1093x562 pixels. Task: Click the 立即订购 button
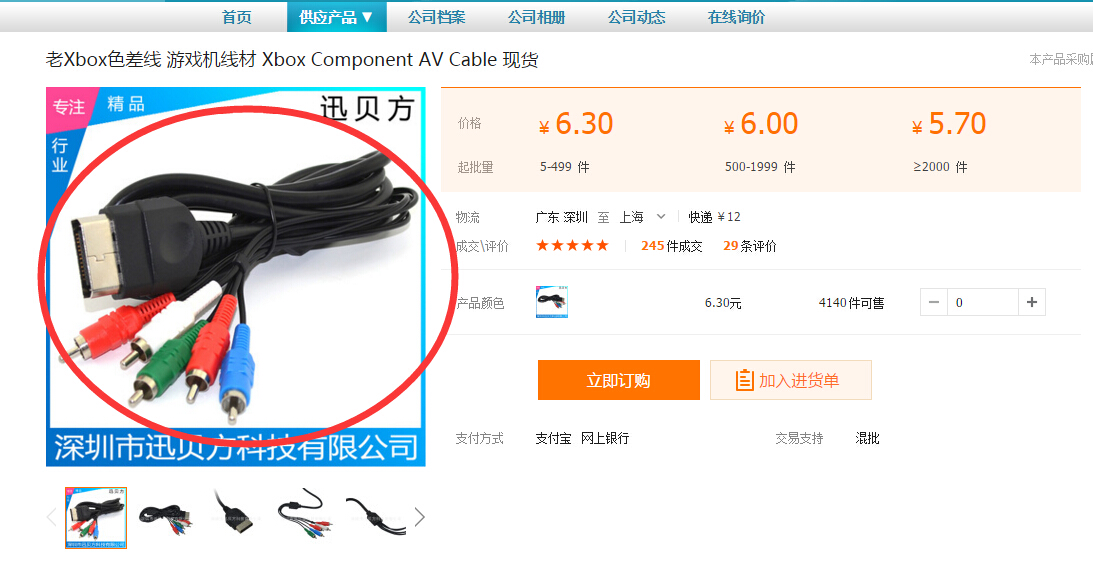tap(618, 380)
